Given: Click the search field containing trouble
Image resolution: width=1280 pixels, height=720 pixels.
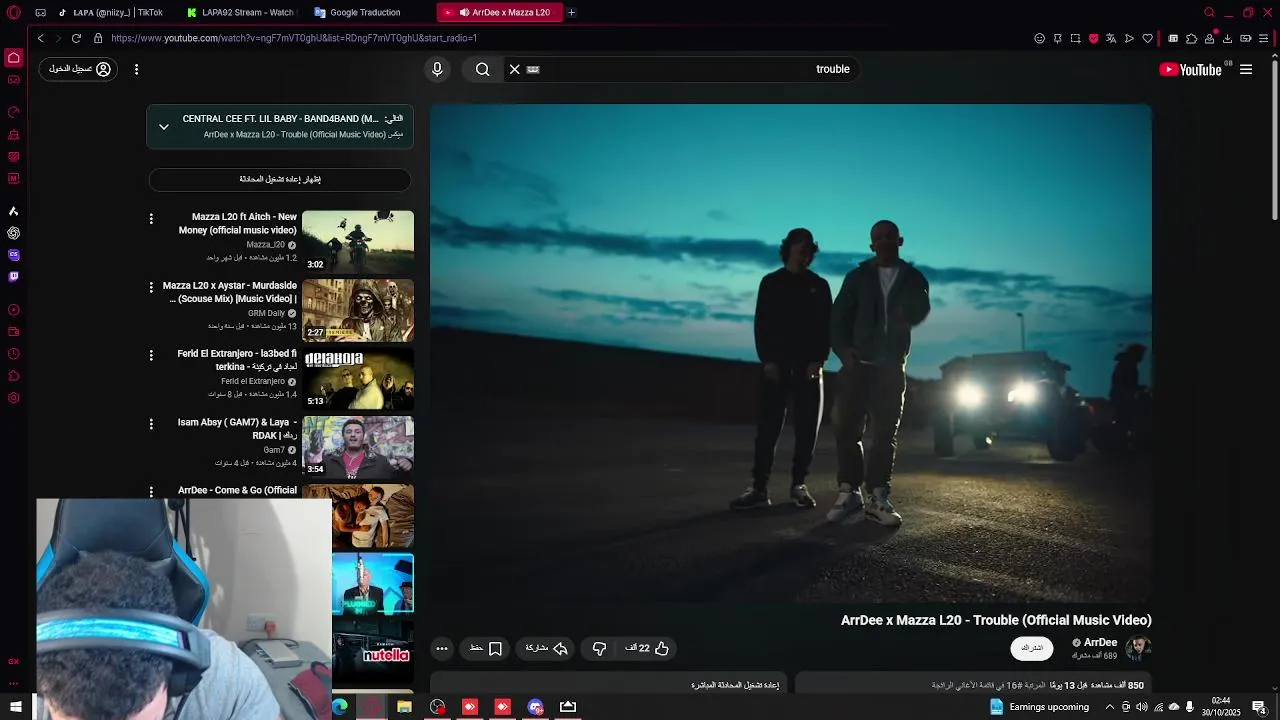Looking at the screenshot, I should (680, 69).
